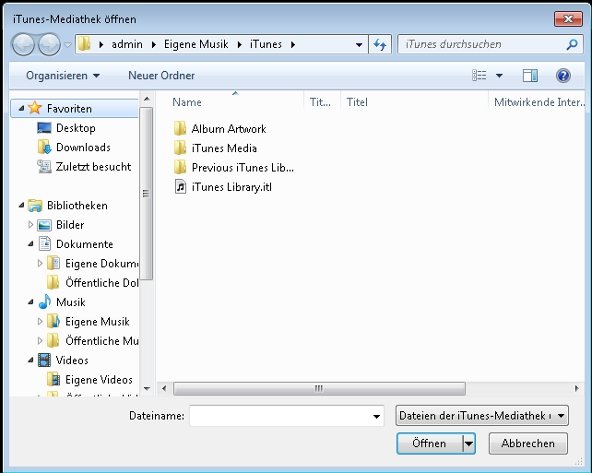Select the Musik library
This screenshot has height=473, width=592.
coord(71,302)
